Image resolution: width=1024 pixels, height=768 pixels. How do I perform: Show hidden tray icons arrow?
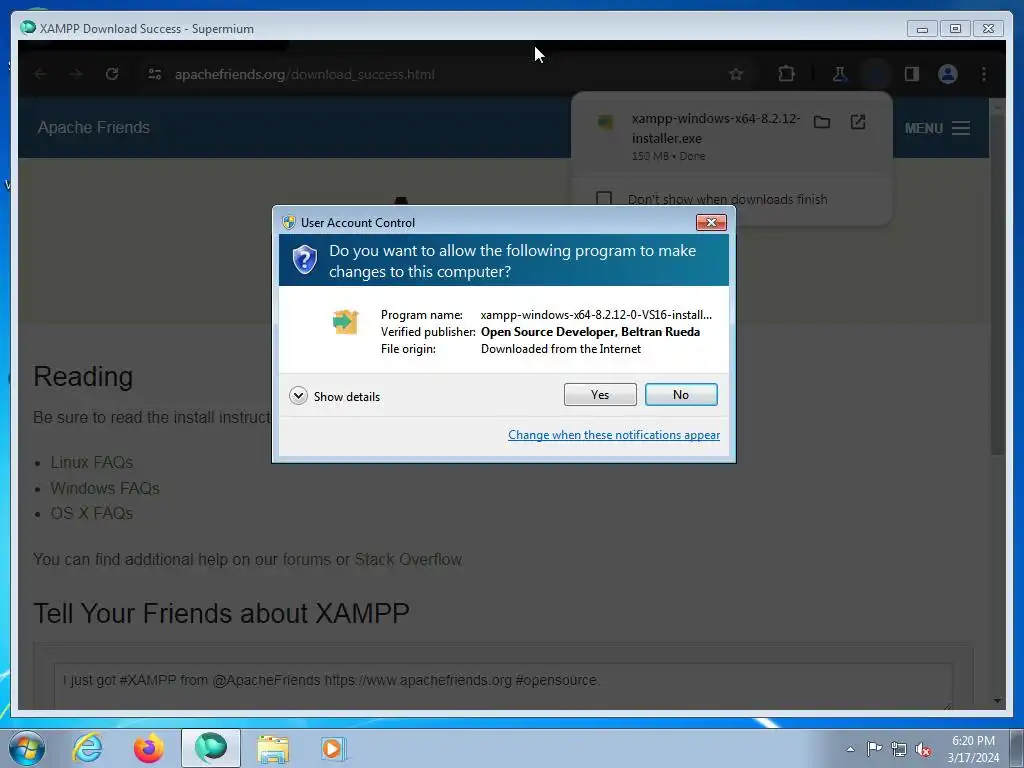coord(850,749)
